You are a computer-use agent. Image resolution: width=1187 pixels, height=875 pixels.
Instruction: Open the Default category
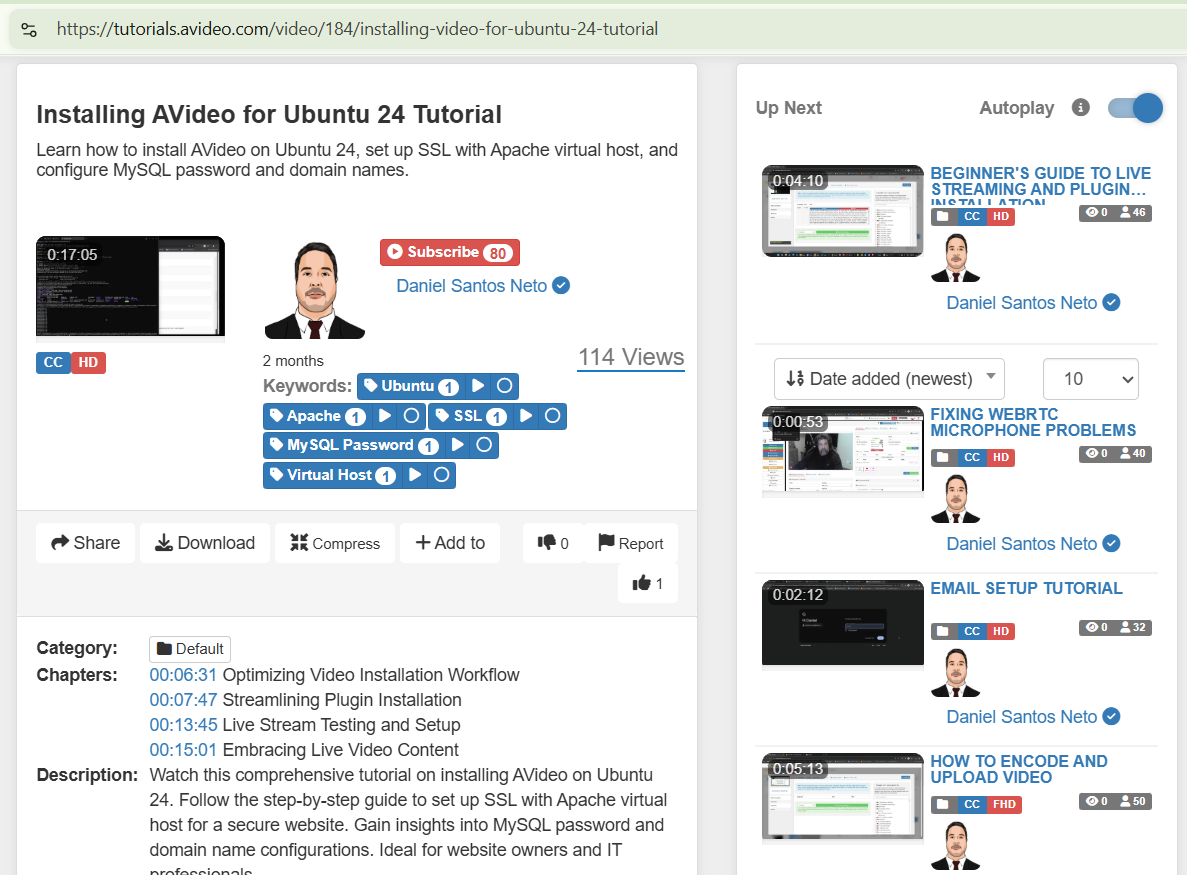tap(190, 649)
